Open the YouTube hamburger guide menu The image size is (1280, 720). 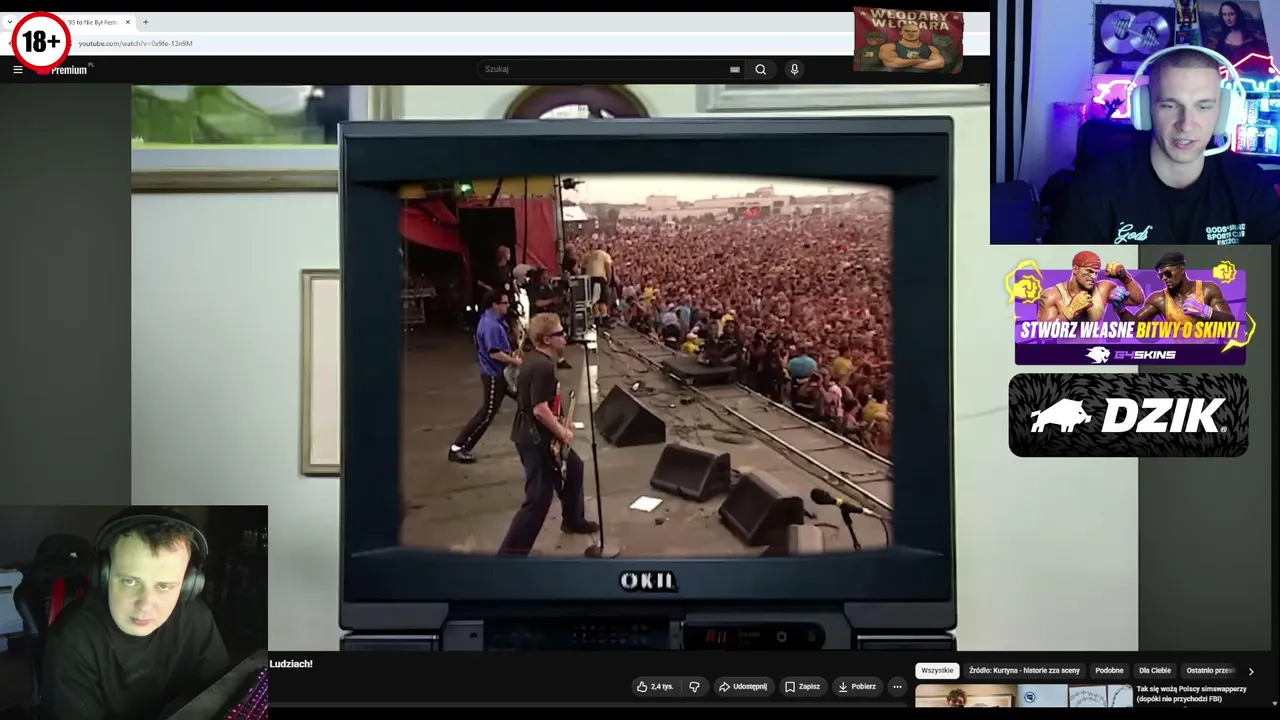tap(17, 69)
